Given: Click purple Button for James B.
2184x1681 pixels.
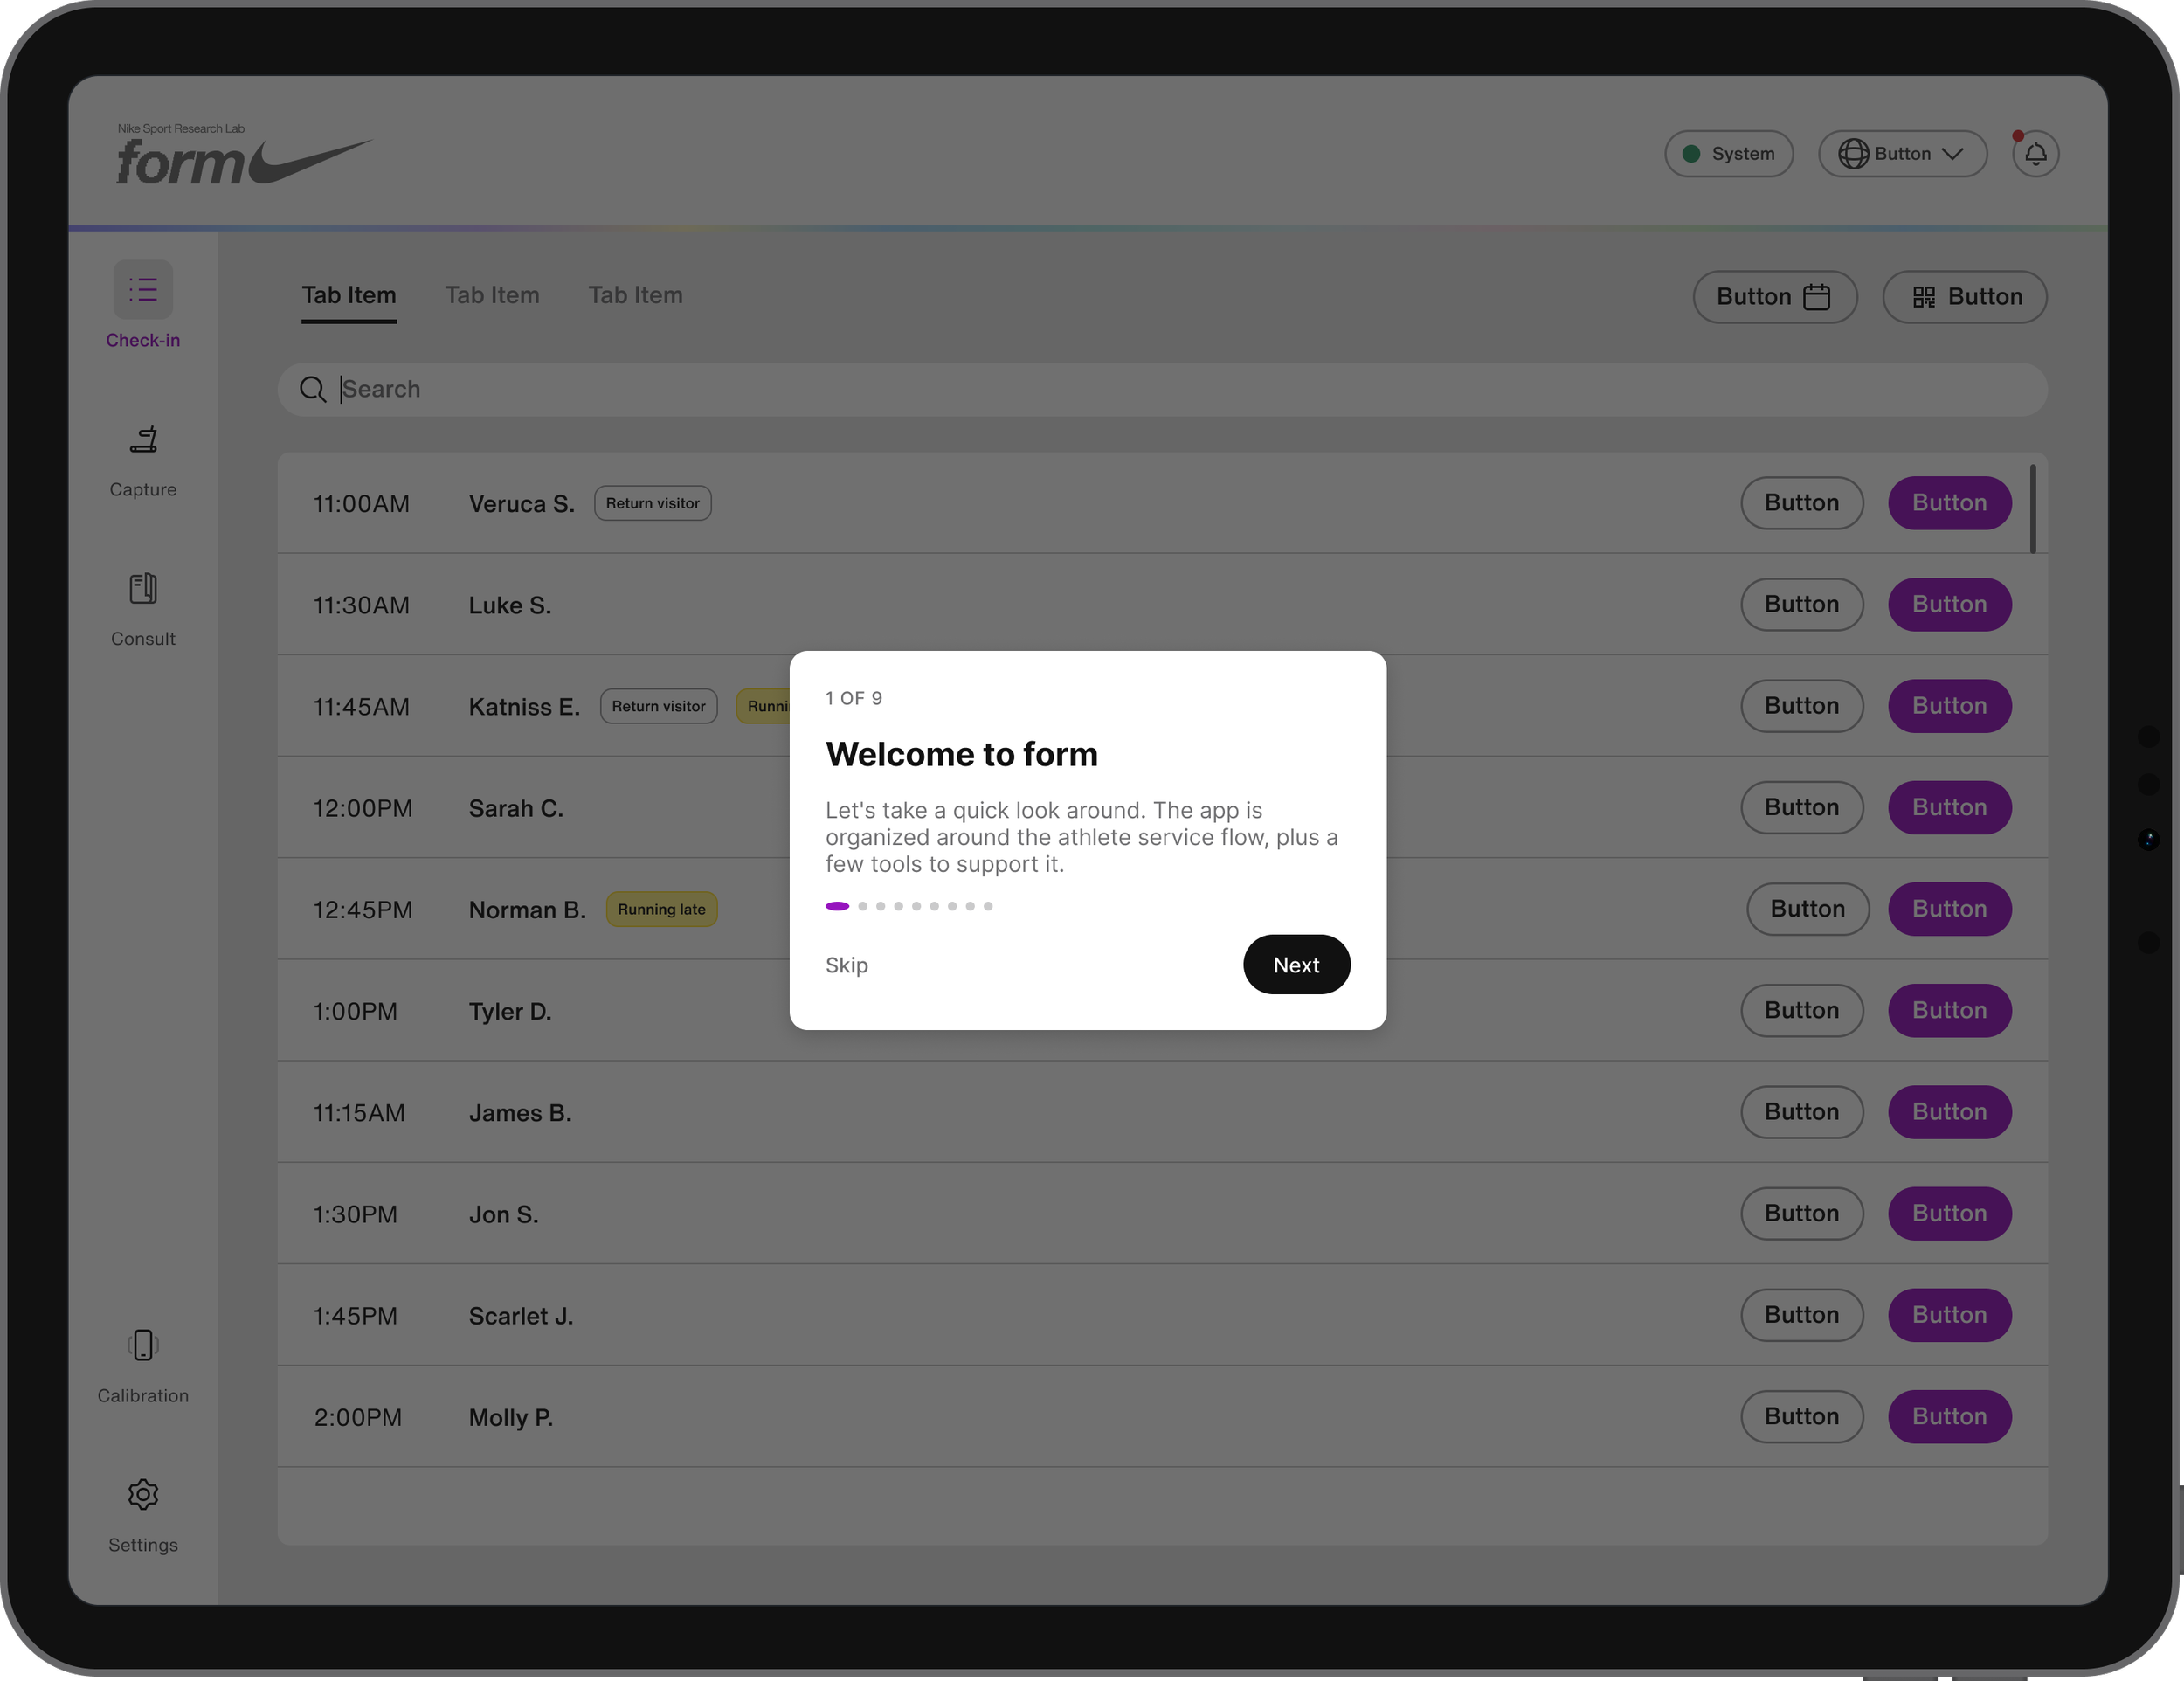Looking at the screenshot, I should (1949, 1112).
